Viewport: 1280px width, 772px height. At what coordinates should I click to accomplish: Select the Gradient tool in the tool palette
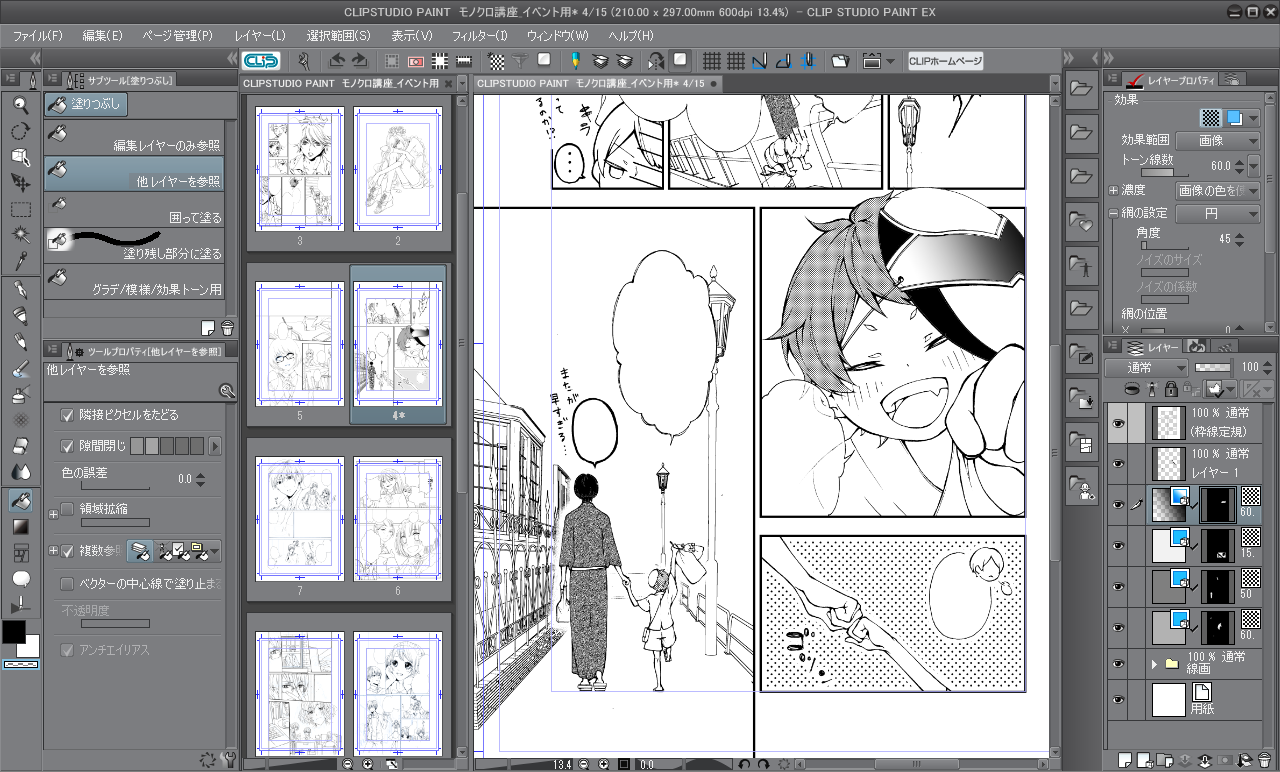tap(20, 526)
